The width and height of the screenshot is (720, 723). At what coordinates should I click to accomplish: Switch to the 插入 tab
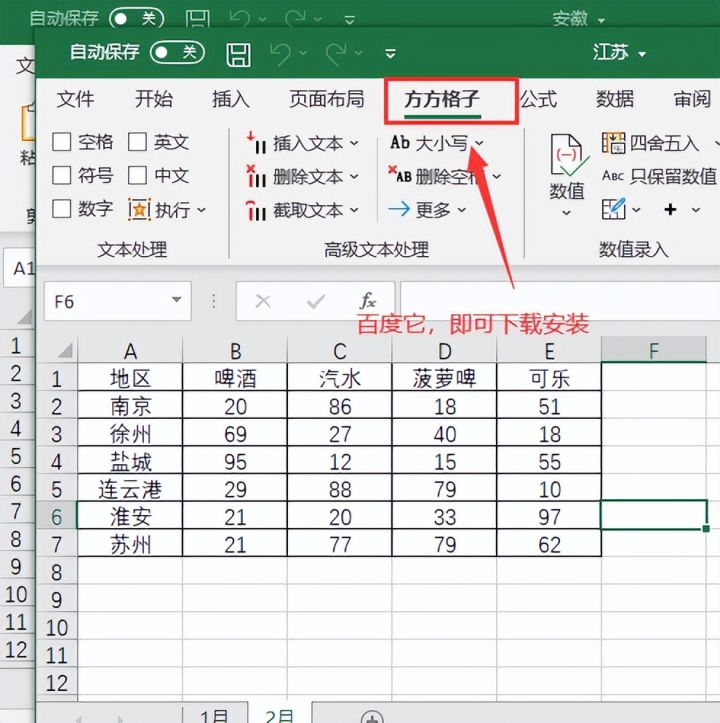click(231, 99)
